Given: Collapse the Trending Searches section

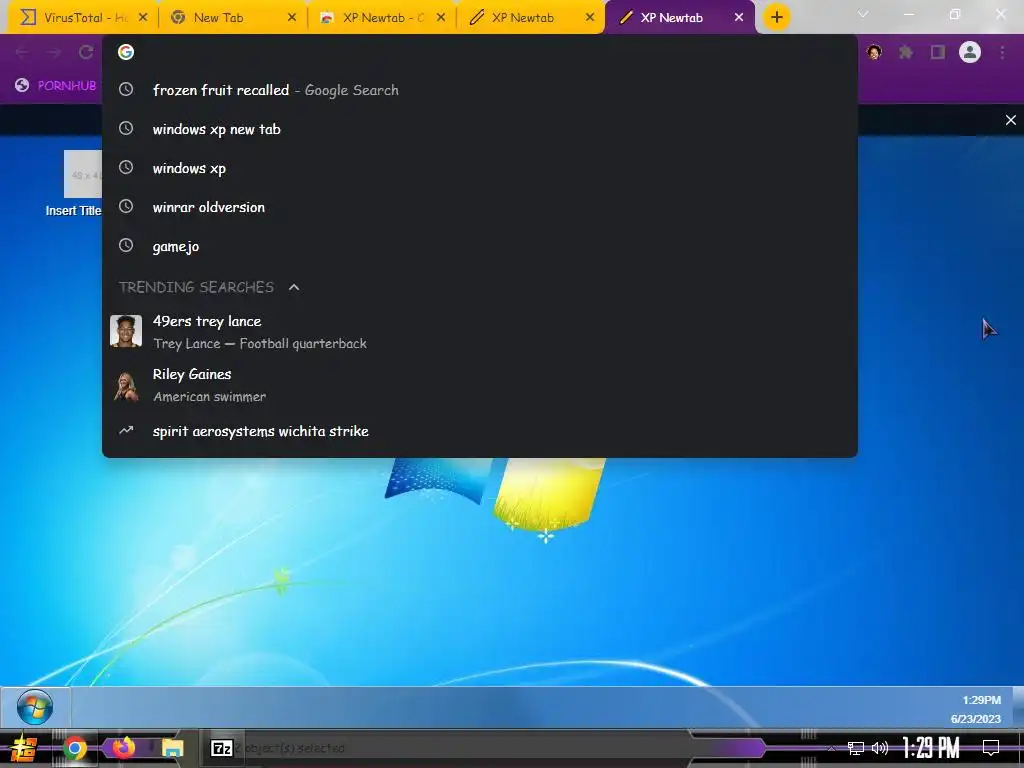Looking at the screenshot, I should (x=294, y=287).
